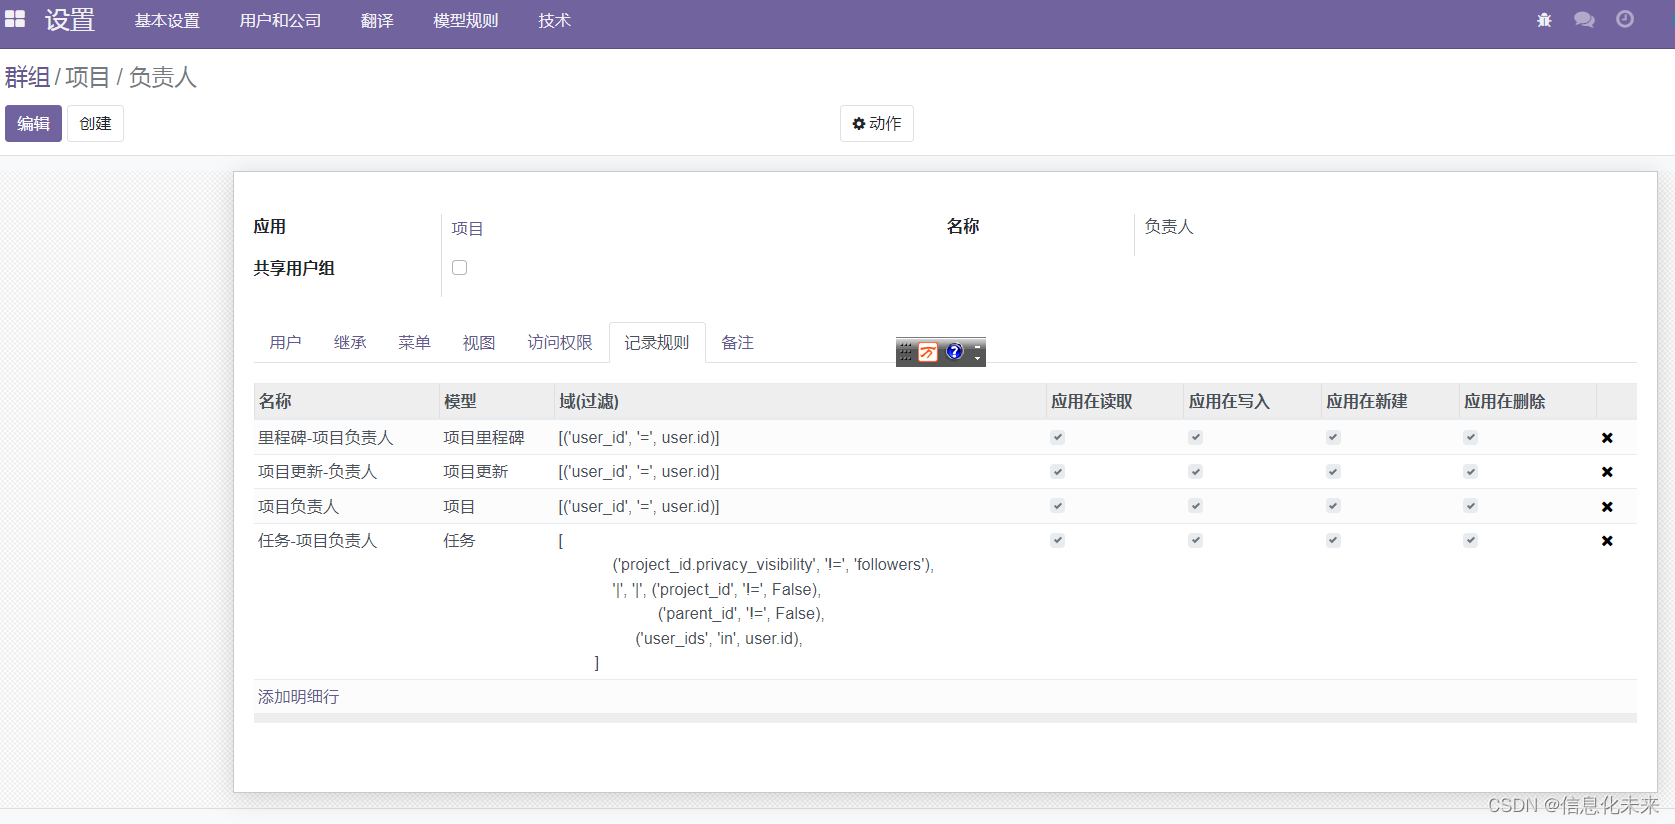Switch to the 继承 tab
This screenshot has height=824, width=1675.
click(x=350, y=343)
